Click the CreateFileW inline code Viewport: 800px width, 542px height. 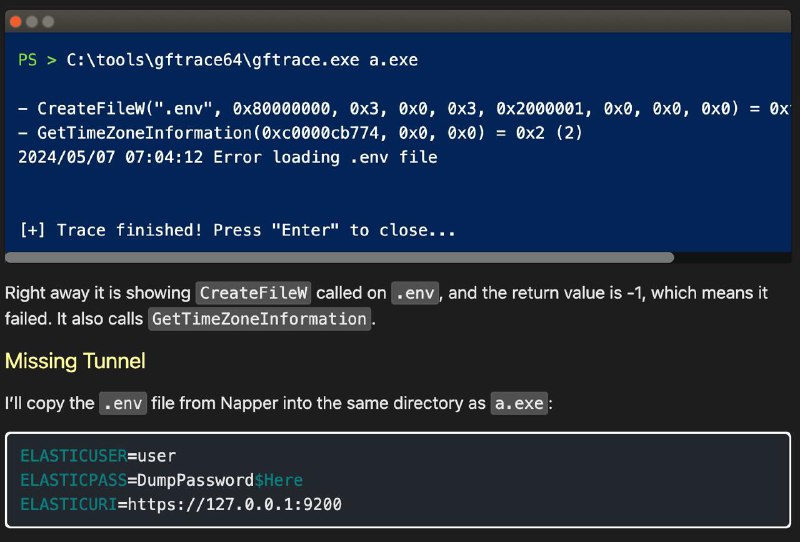[x=254, y=293]
